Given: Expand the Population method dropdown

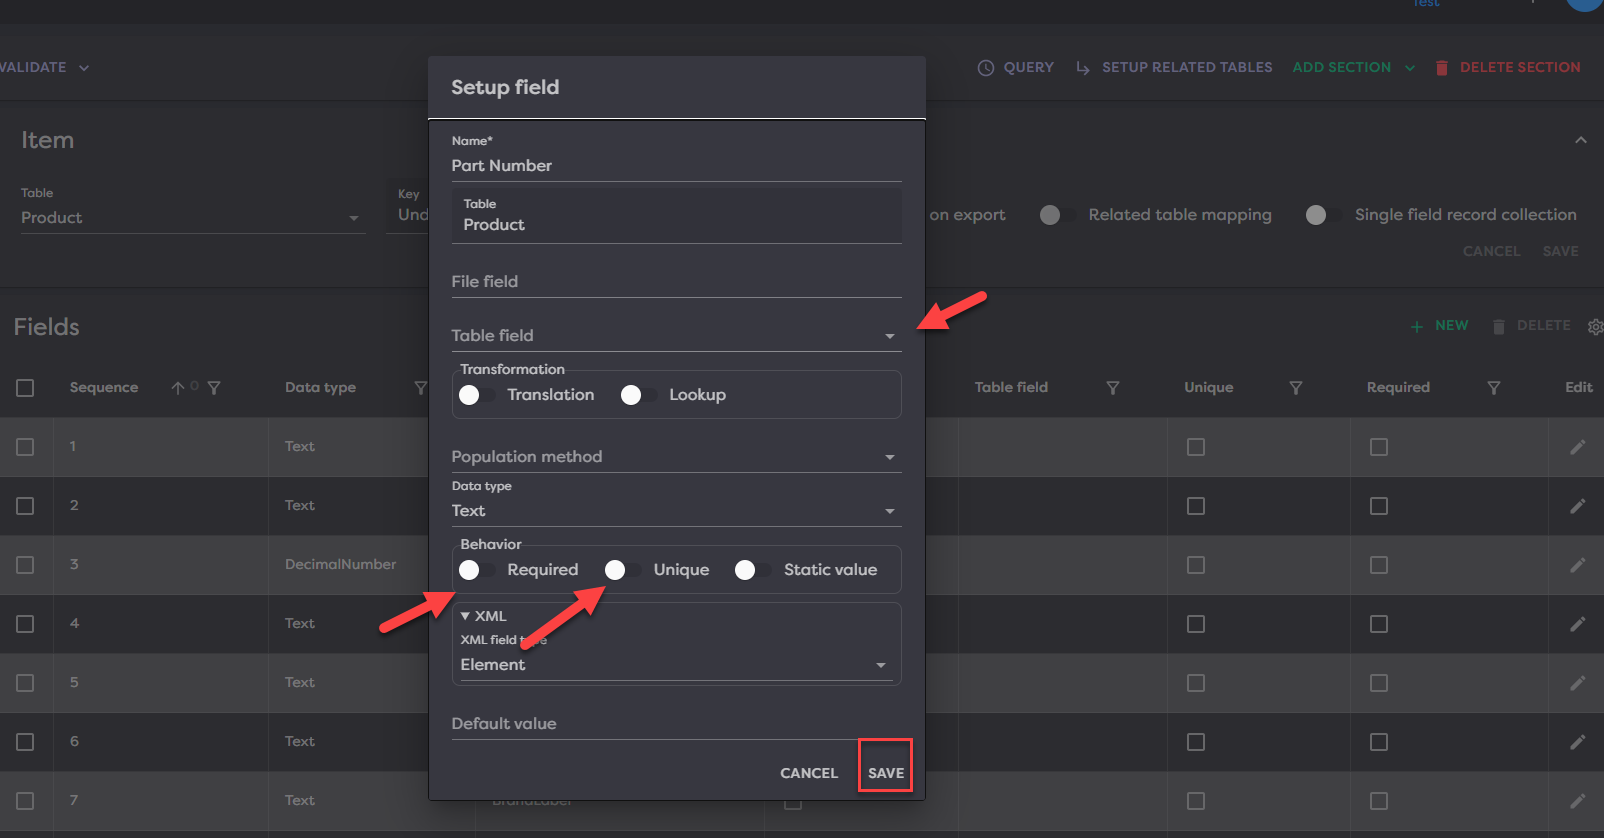Looking at the screenshot, I should click(x=675, y=457).
